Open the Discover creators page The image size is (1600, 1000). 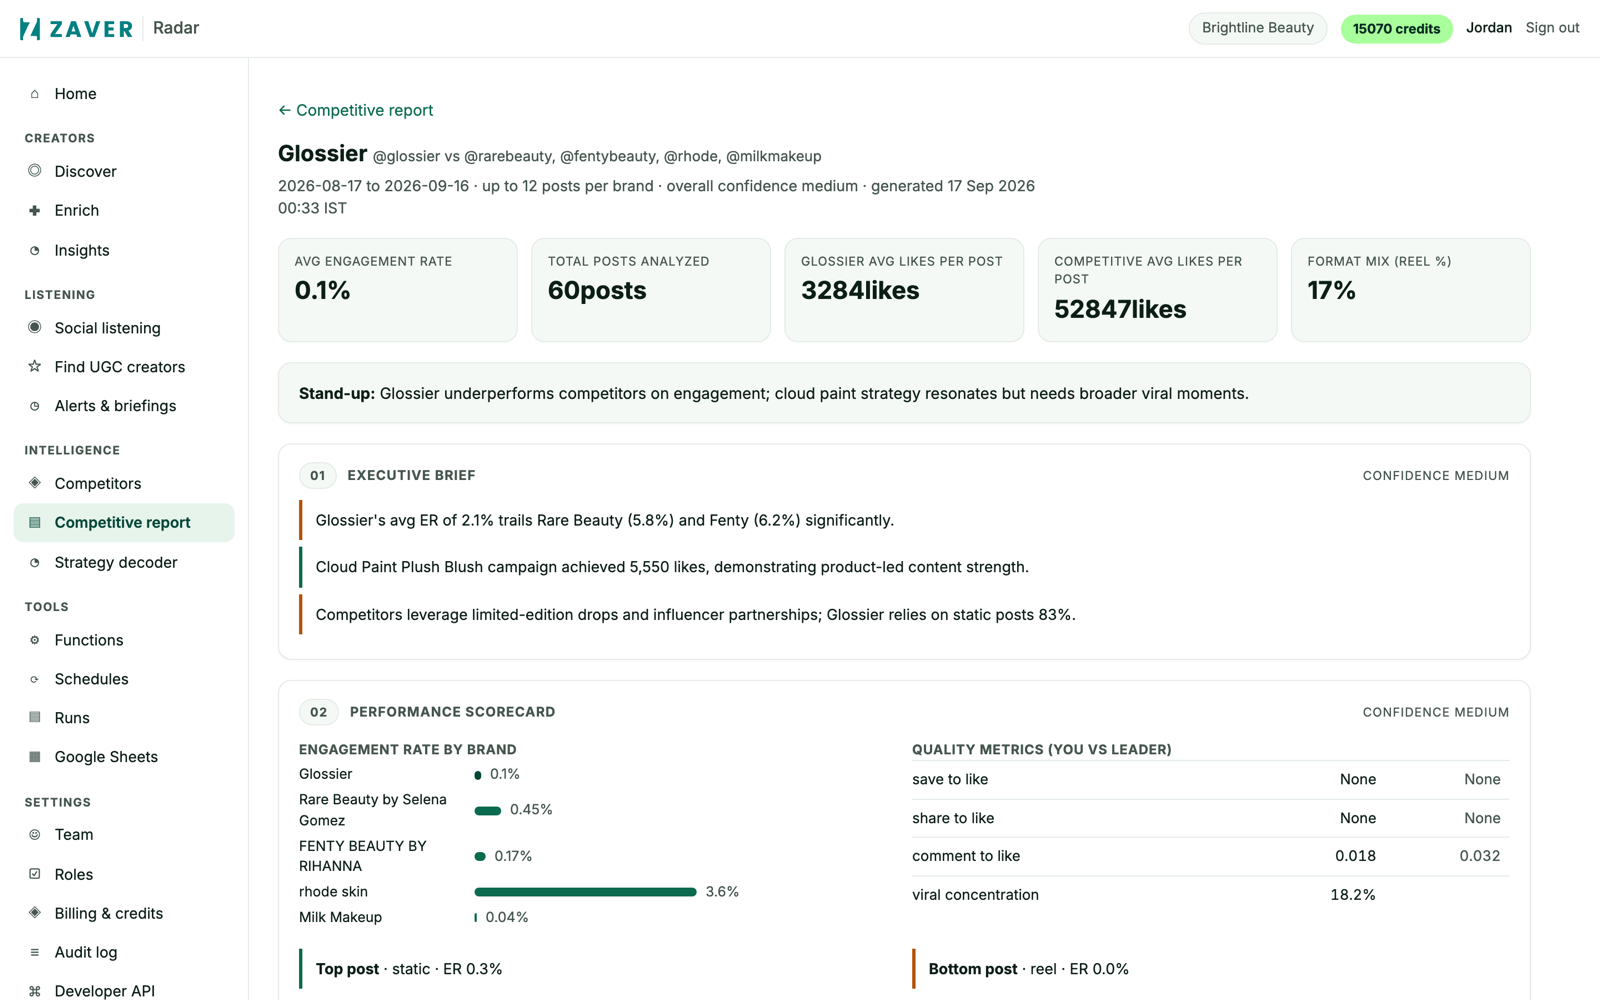click(x=124, y=172)
